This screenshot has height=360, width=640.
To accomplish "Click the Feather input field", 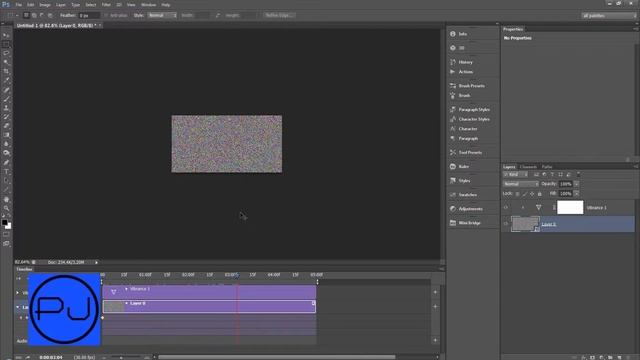I will (89, 16).
